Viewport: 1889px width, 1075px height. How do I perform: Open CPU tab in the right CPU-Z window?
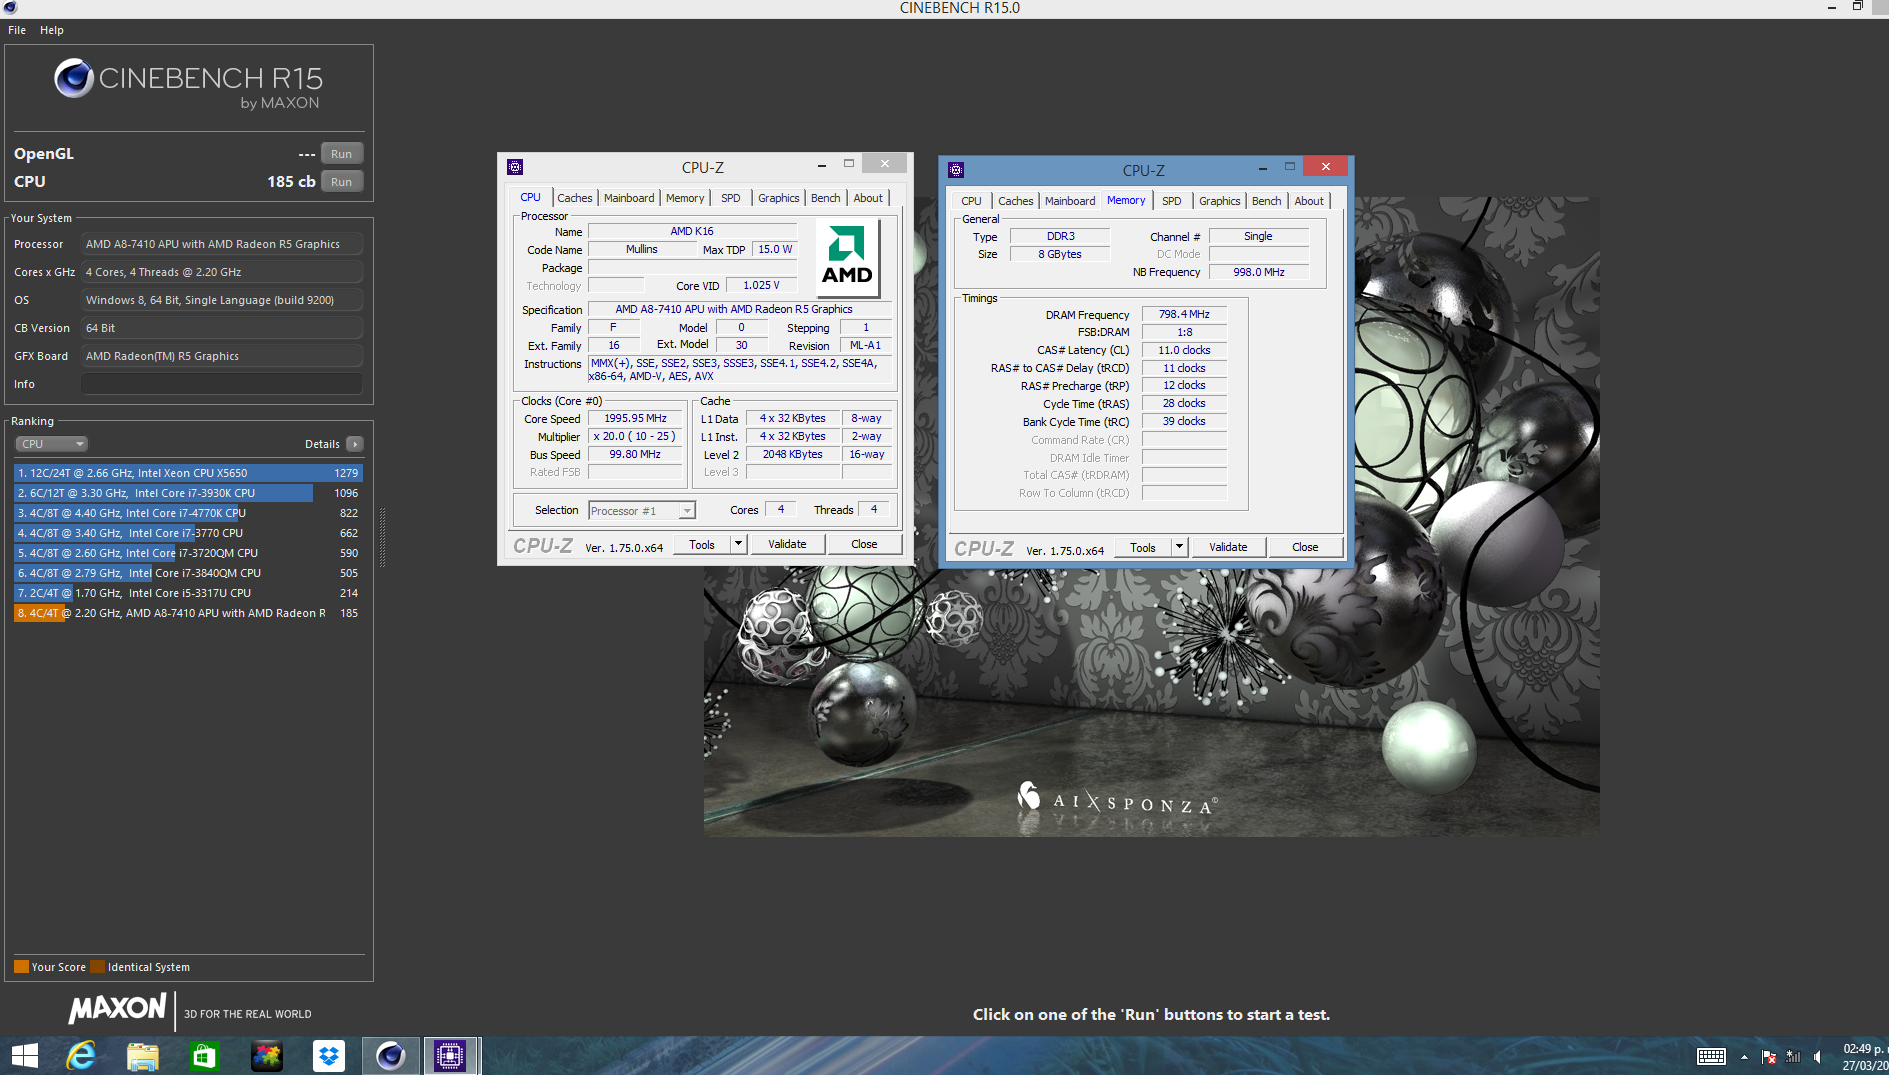(971, 201)
